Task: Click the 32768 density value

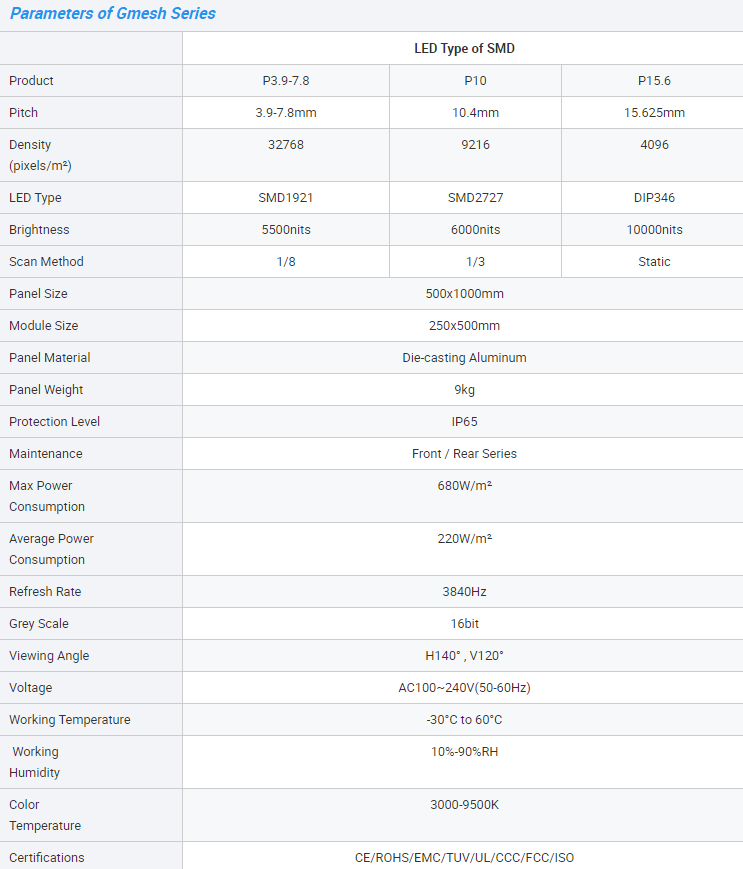Action: coord(286,145)
